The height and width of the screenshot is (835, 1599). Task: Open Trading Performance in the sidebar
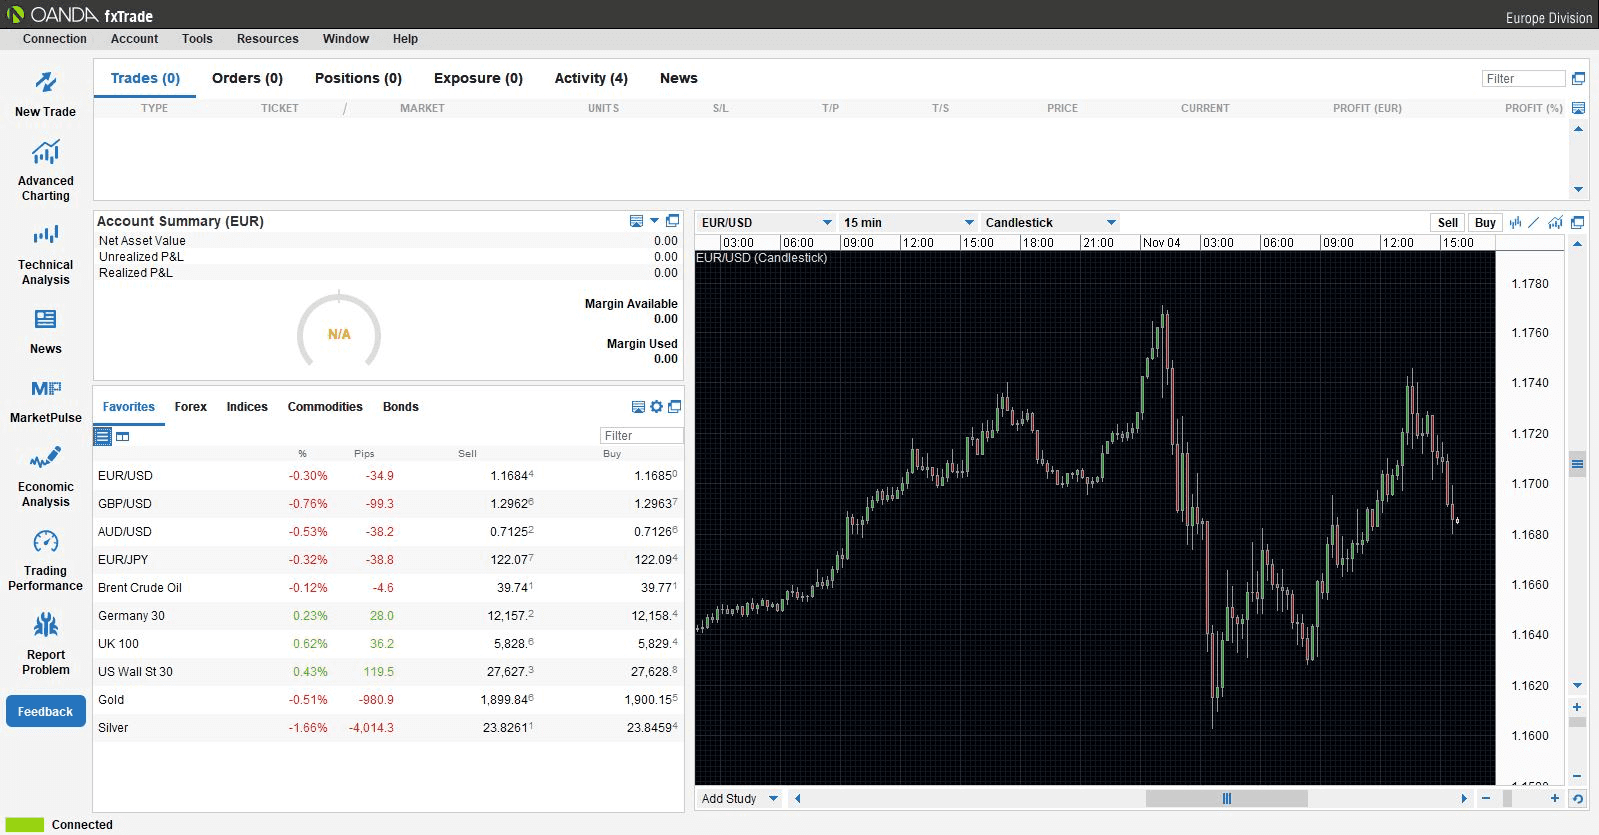45,561
